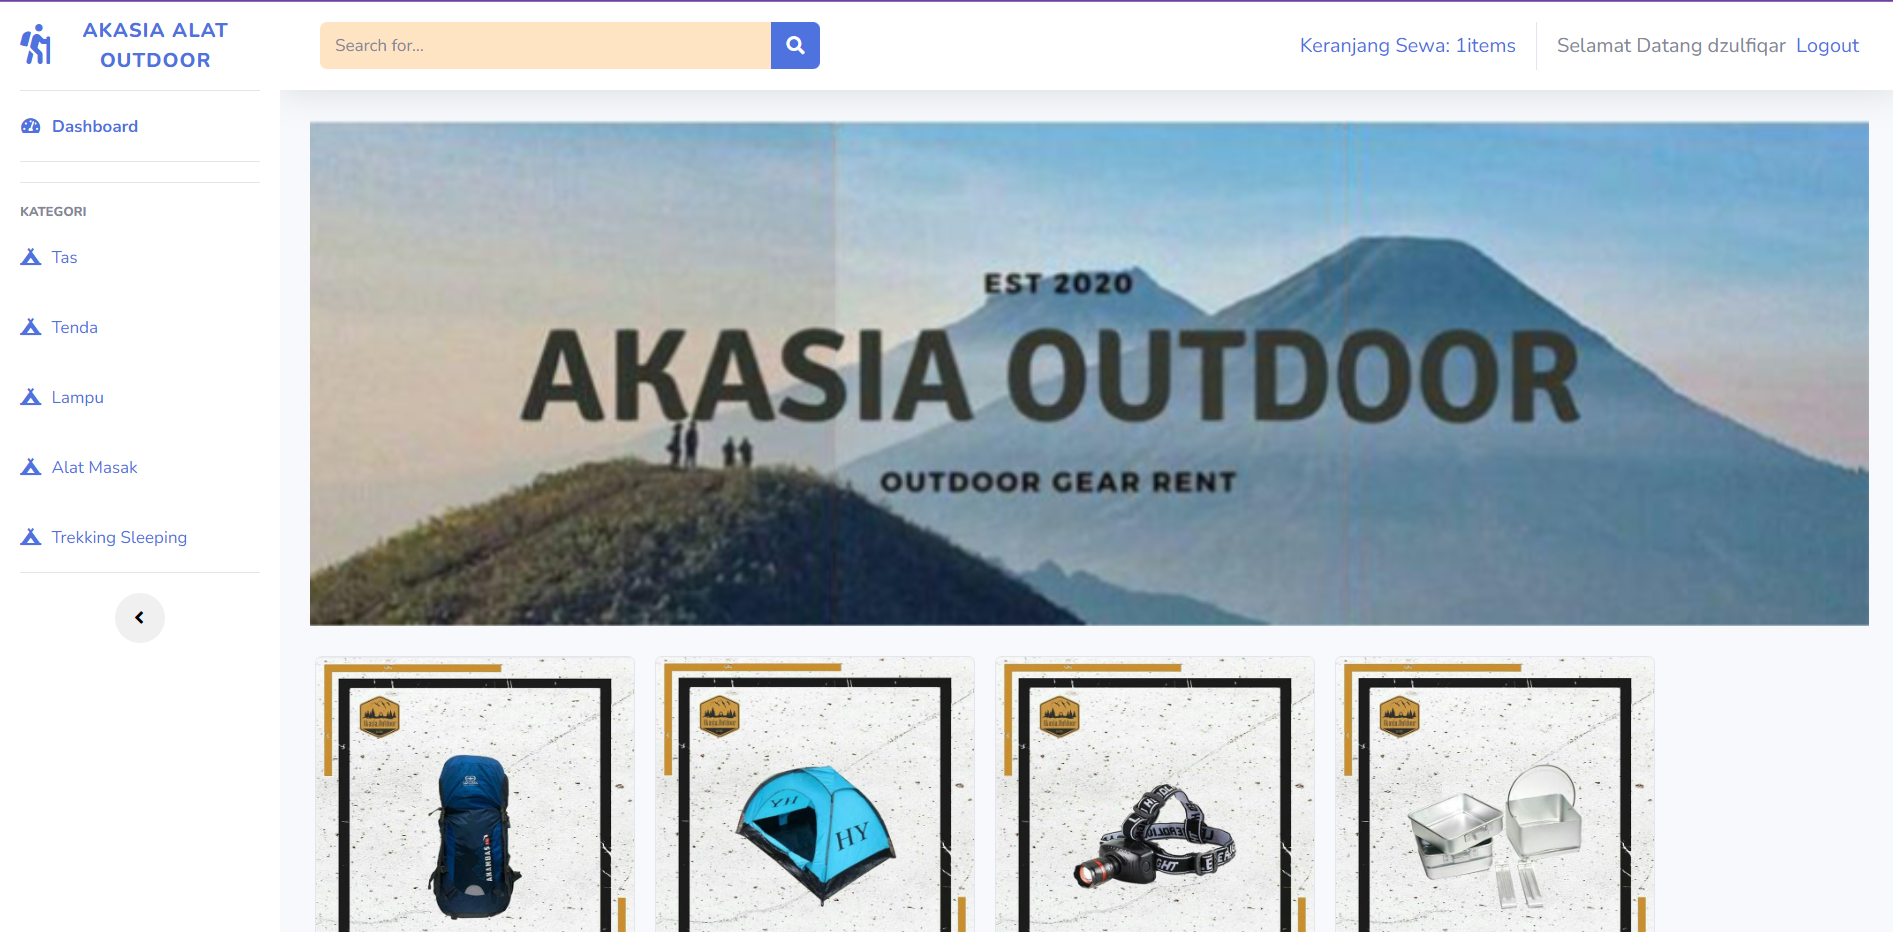Open the Keranjang Sewa cart link

coord(1407,45)
